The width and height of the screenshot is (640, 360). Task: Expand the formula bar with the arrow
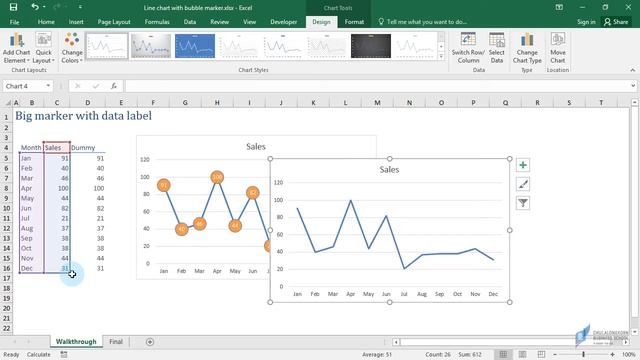633,86
